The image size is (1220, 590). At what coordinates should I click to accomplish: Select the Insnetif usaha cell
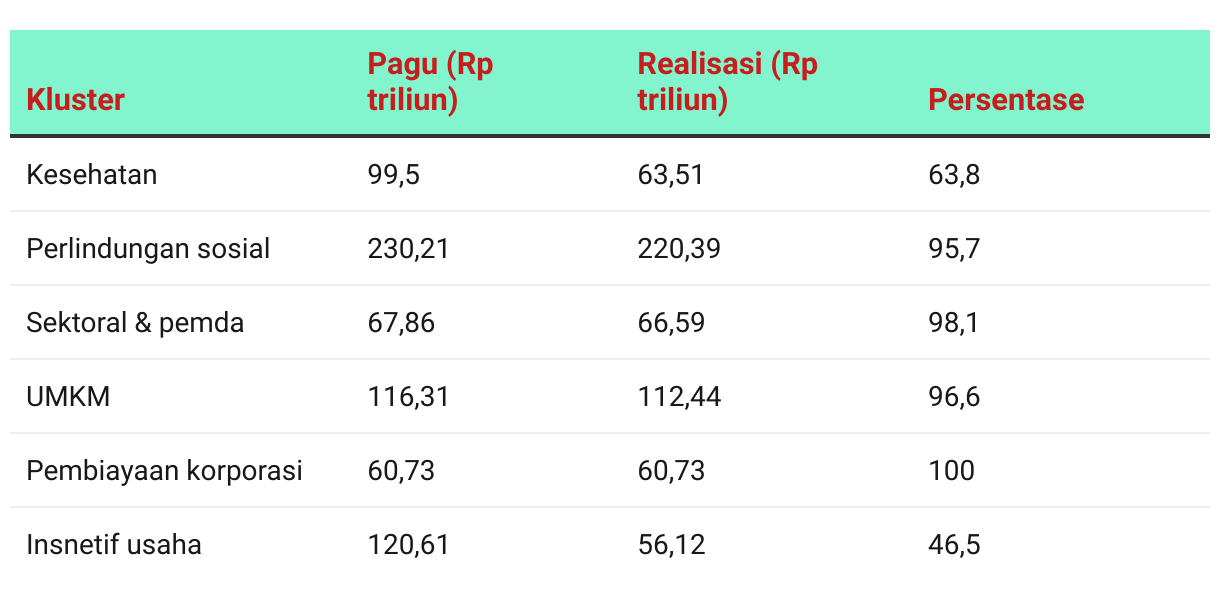pos(114,545)
